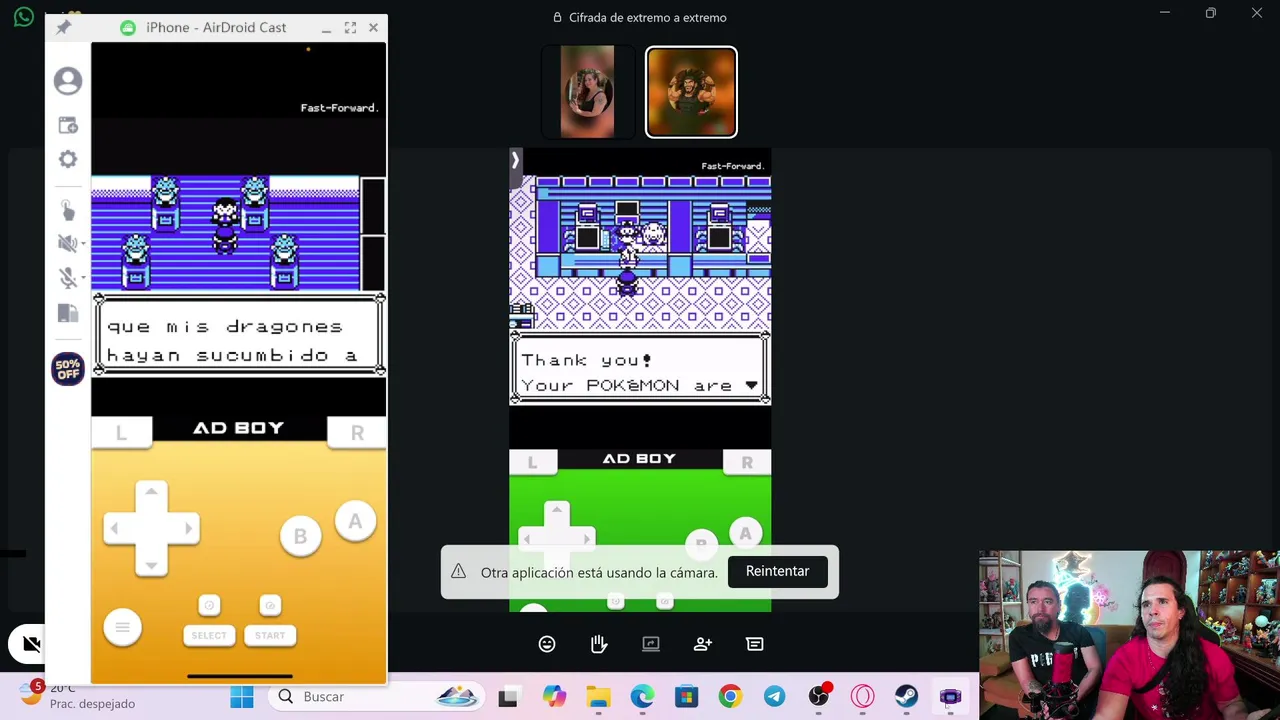Open the 50% OFF promotion badge
Screen dimensions: 1280x720
click(x=68, y=369)
